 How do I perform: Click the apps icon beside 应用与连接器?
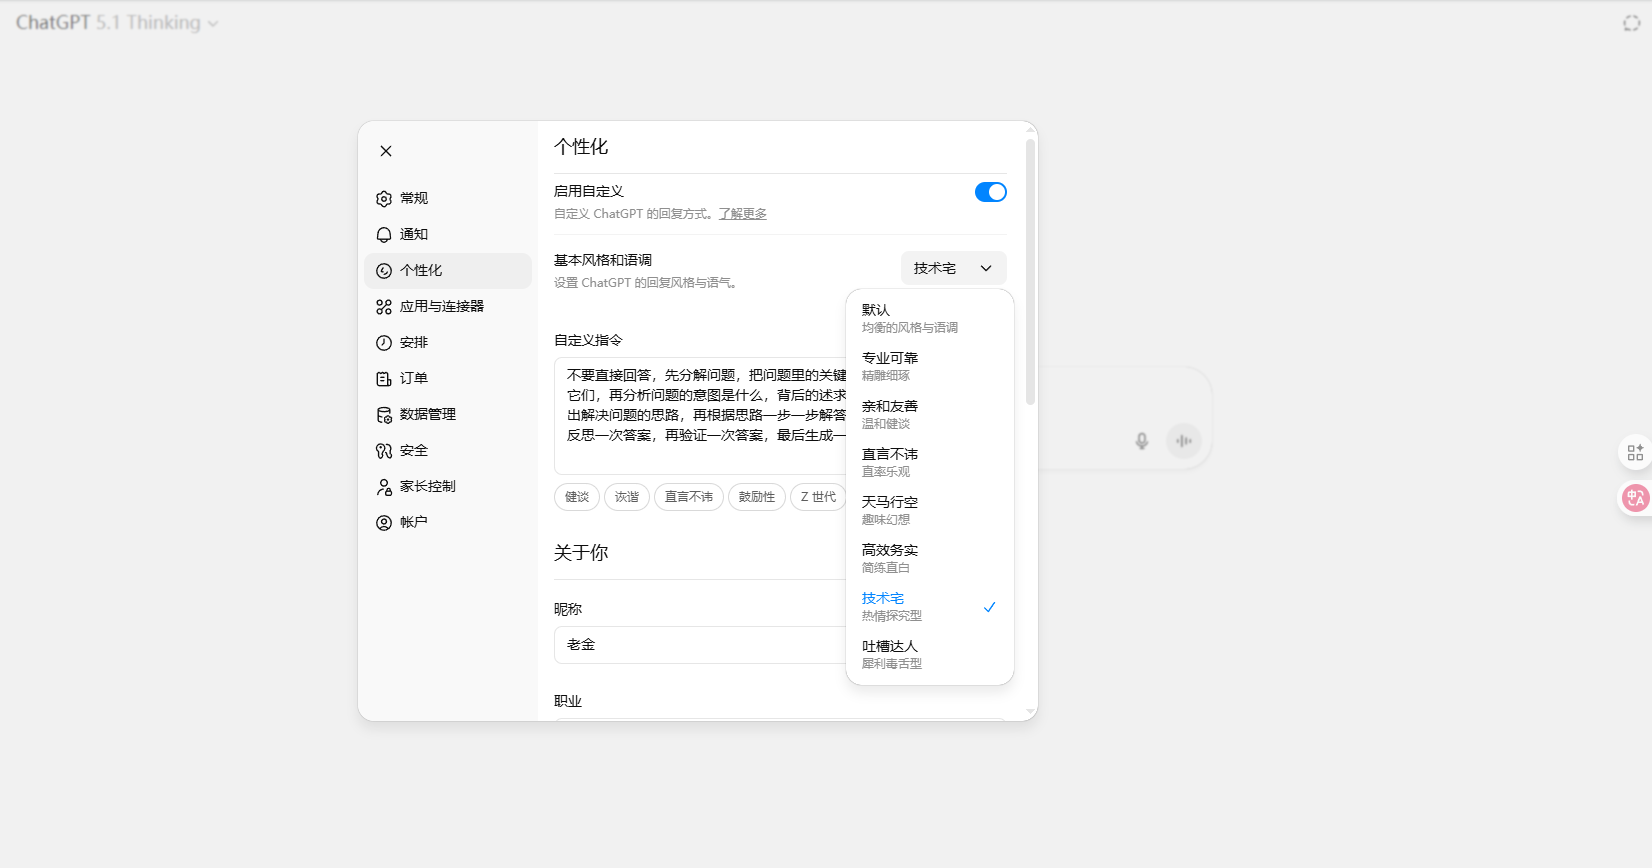[x=384, y=307]
